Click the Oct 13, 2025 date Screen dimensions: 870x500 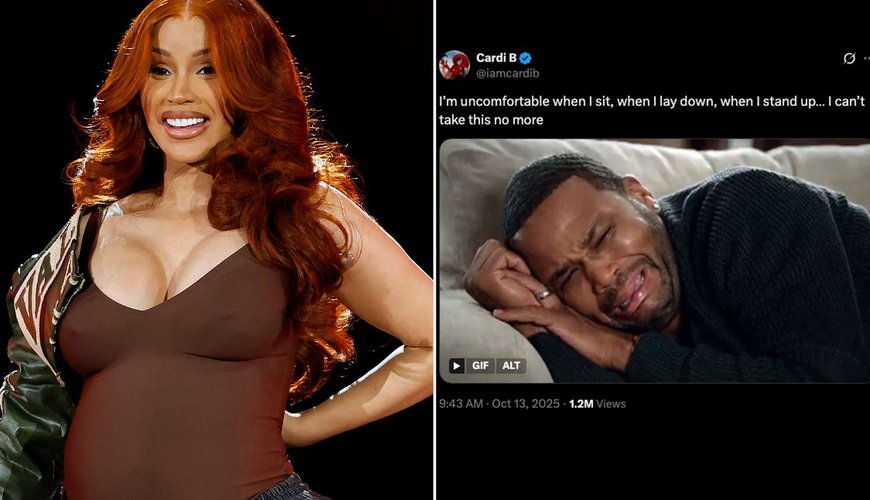(525, 403)
